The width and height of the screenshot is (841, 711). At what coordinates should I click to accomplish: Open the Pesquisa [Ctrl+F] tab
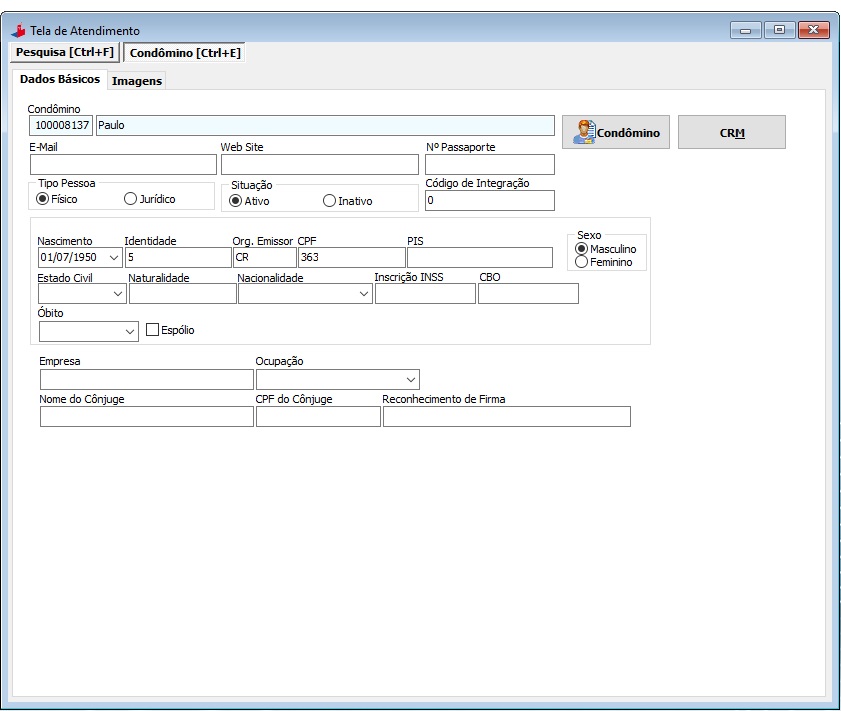[x=64, y=52]
